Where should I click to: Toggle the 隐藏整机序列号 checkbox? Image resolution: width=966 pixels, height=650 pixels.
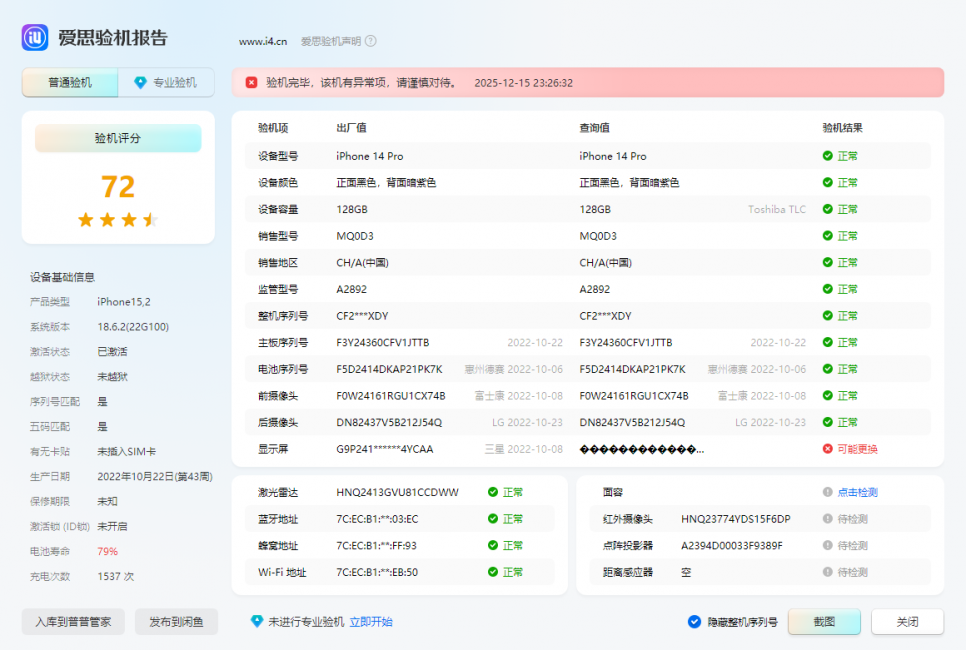click(x=694, y=622)
